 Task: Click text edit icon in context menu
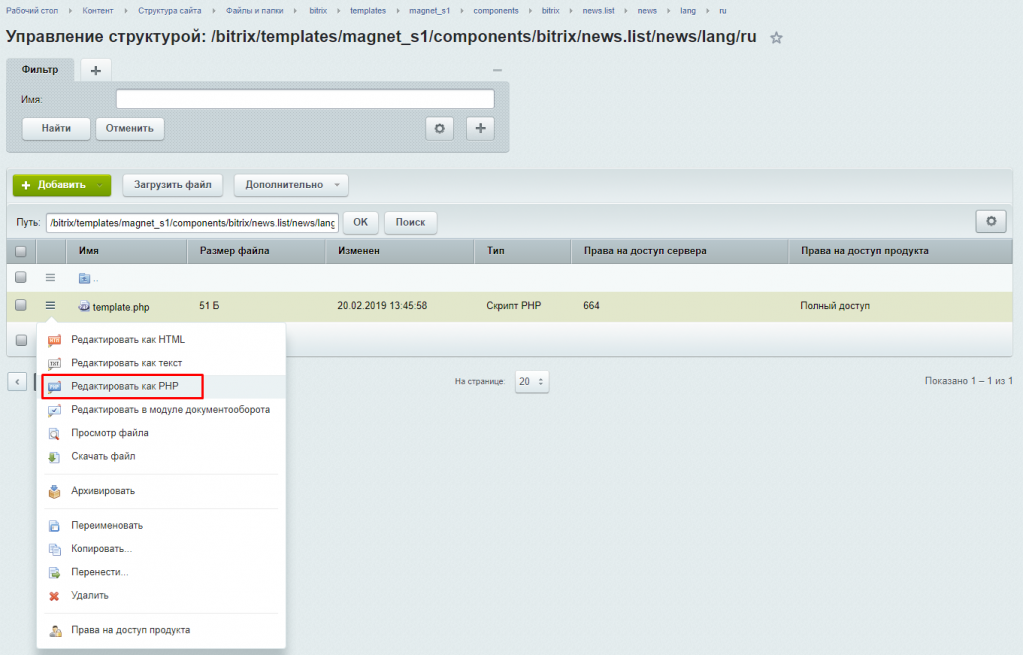55,363
